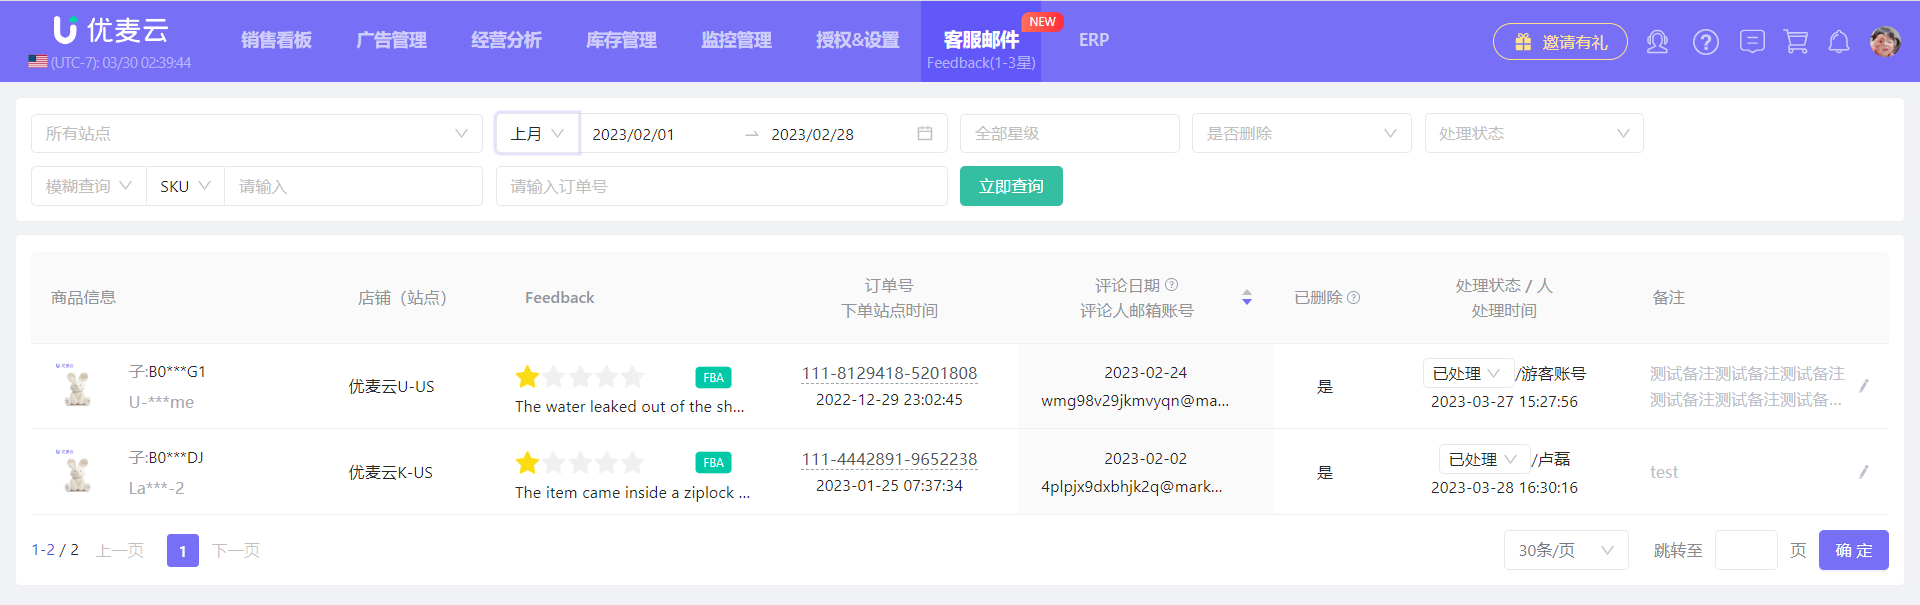
Task: Click email 4plpjx9dxbhjk2q@mark...
Action: pos(1131,486)
